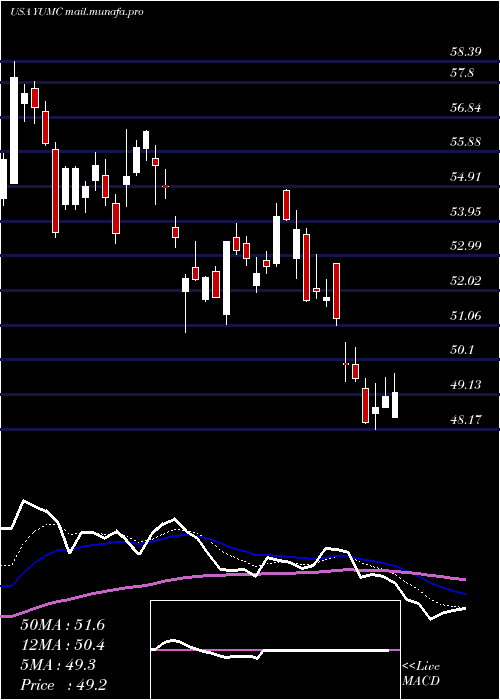
Task: Click the 52.02 price level label
Action: tap(466, 281)
